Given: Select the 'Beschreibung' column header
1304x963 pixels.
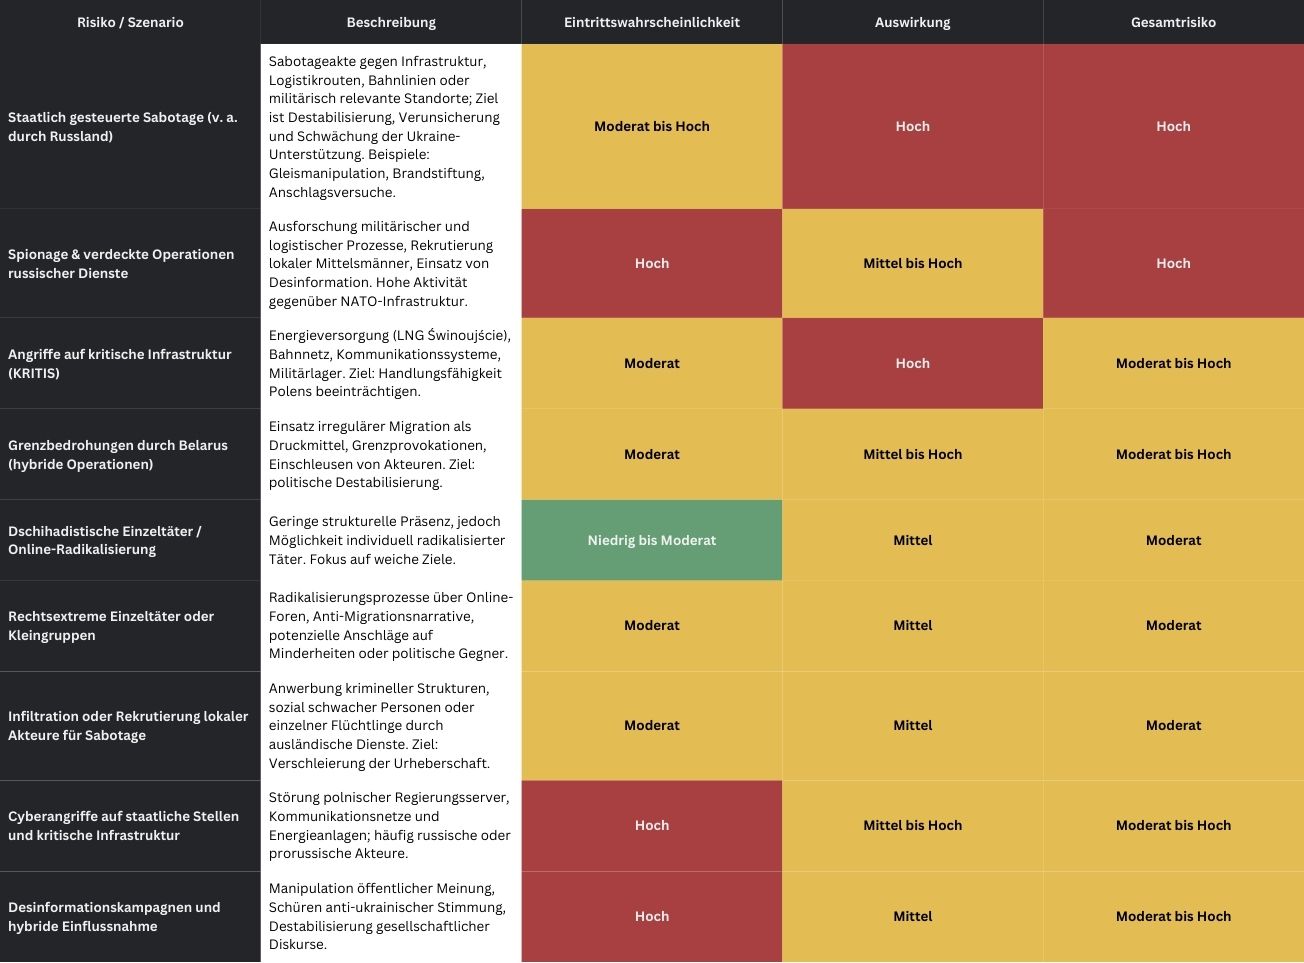Looking at the screenshot, I should [x=391, y=22].
